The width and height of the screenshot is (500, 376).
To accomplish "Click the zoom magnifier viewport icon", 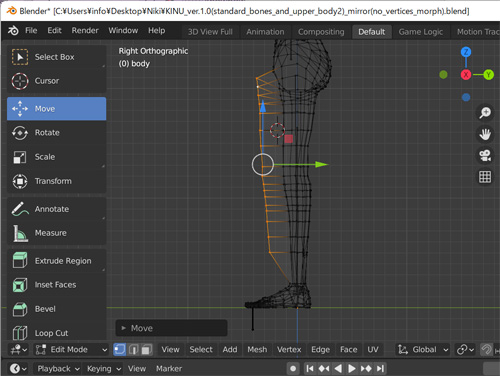I will click(485, 113).
